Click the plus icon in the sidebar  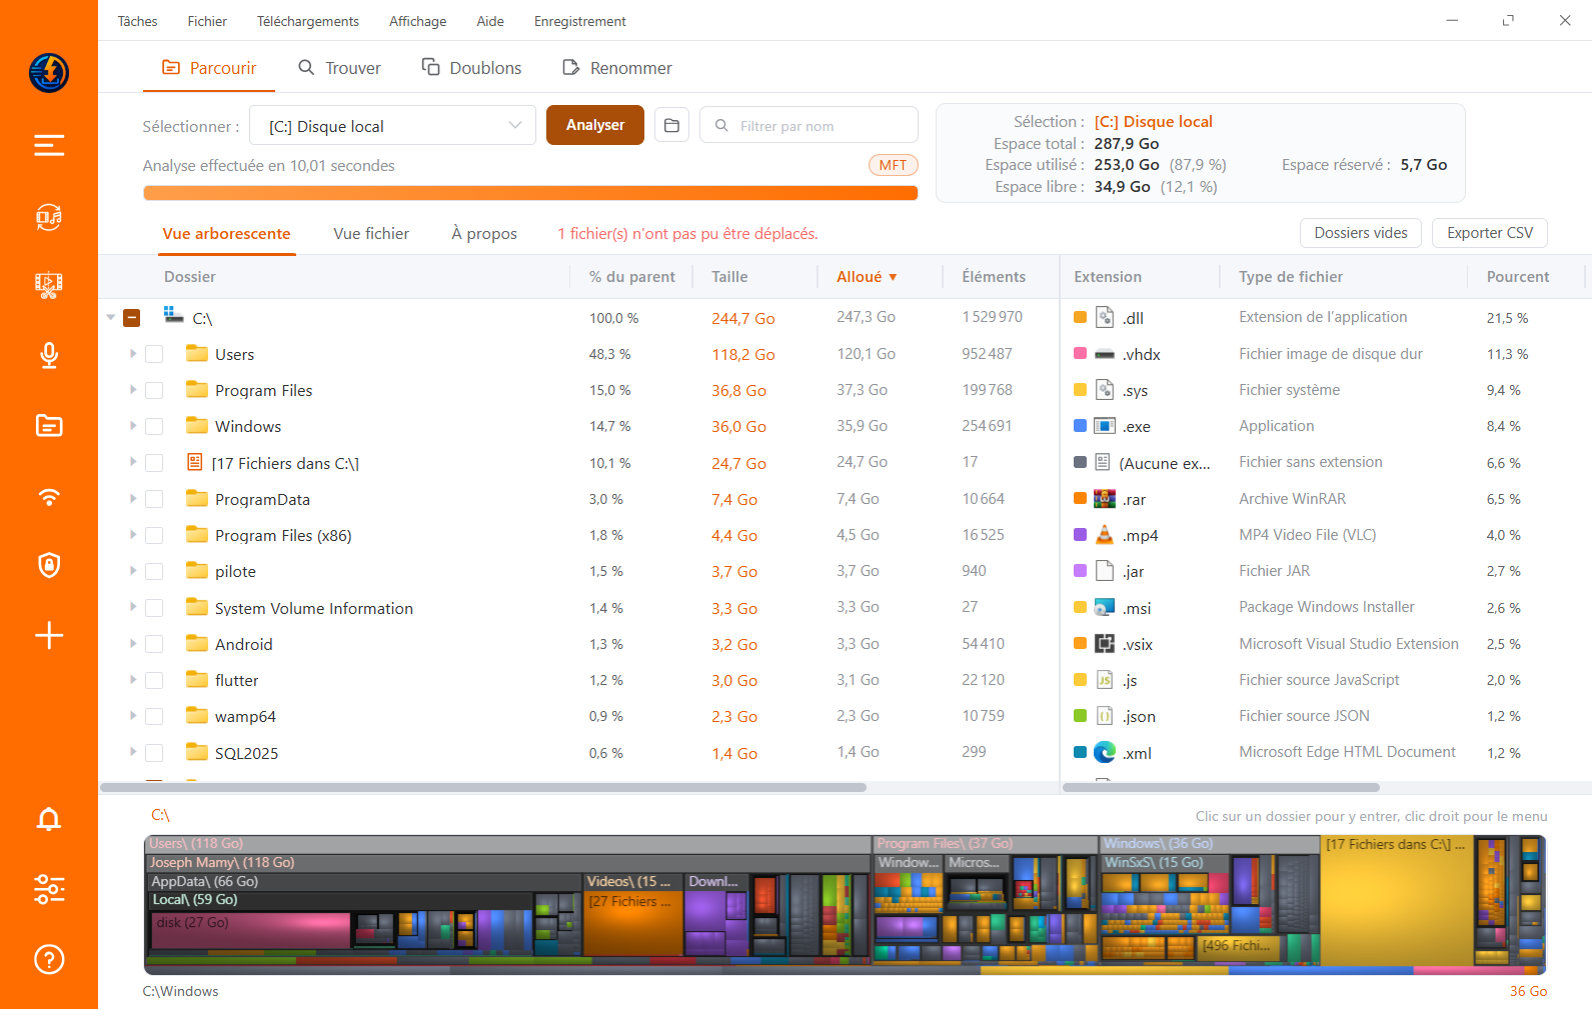(x=49, y=635)
